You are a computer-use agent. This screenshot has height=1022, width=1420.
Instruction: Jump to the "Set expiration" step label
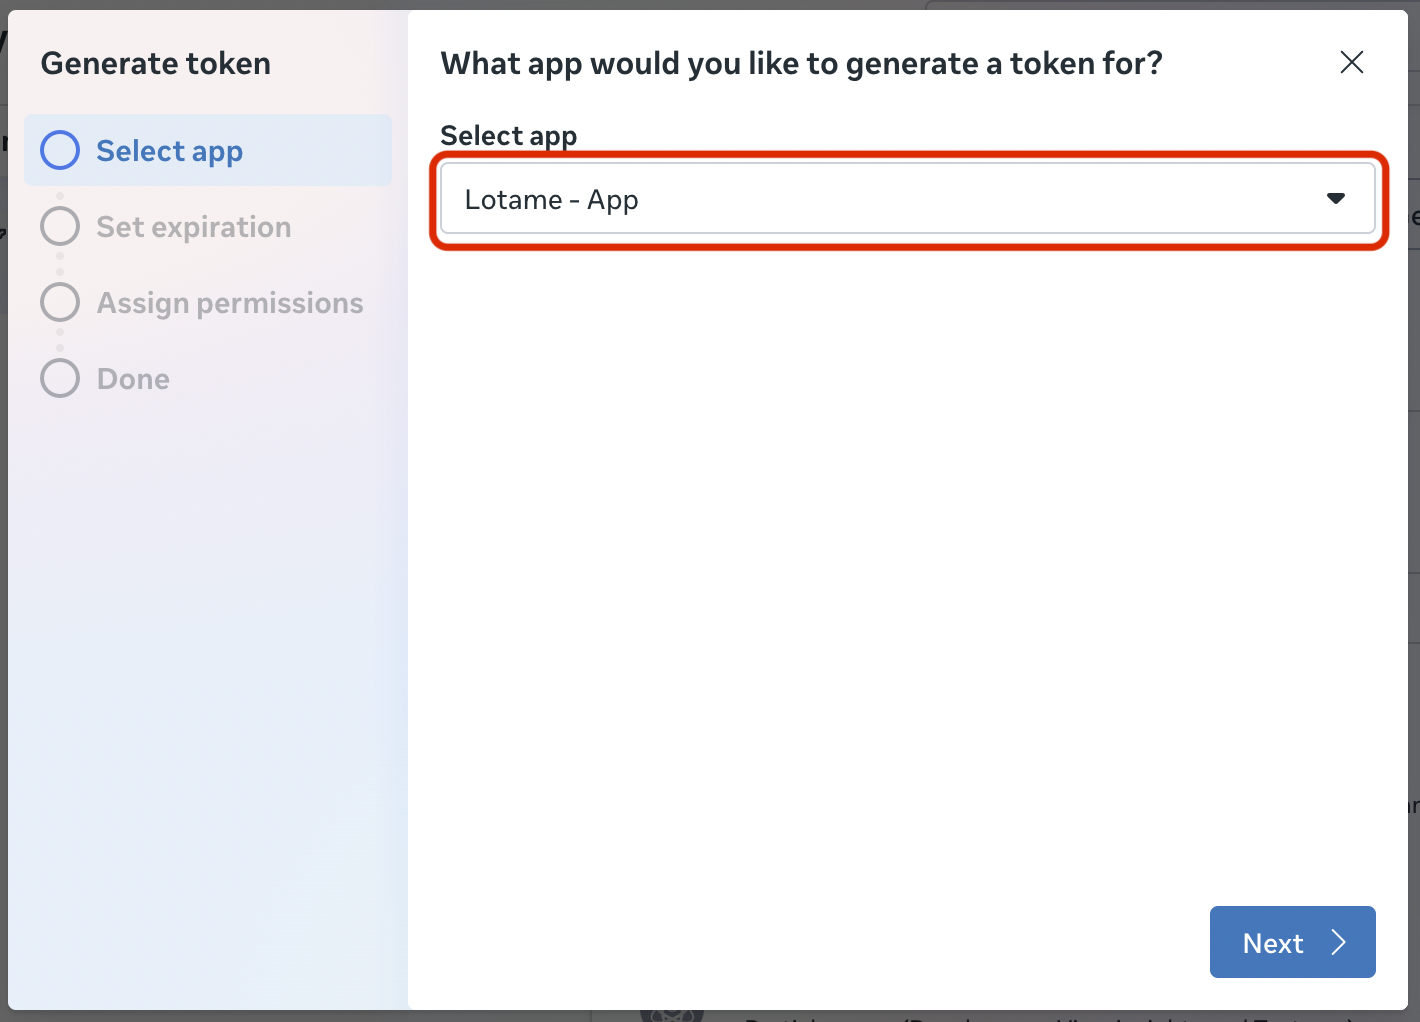[193, 227]
